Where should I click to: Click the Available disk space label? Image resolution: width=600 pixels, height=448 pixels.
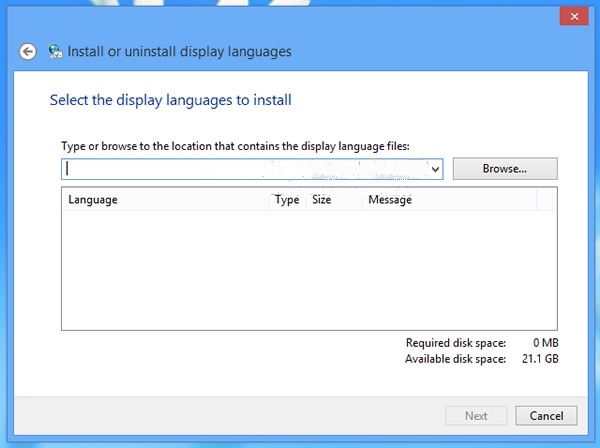pyautogui.click(x=455, y=358)
